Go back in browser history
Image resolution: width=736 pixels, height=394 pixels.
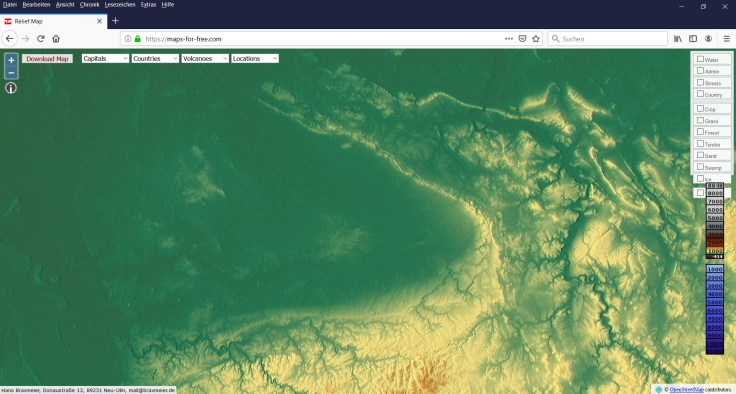[10, 39]
